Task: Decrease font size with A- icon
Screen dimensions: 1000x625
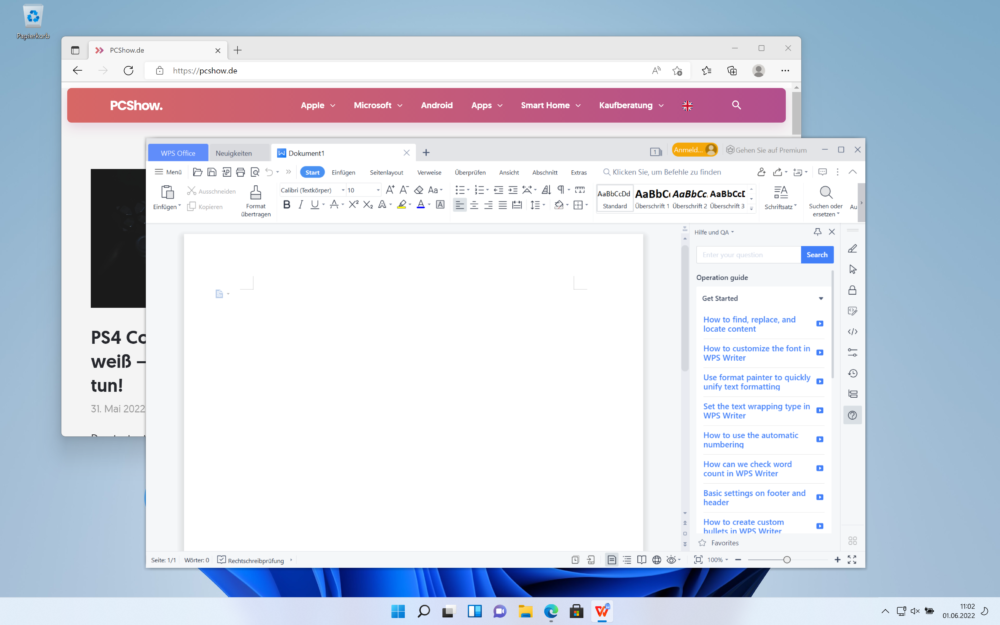Action: point(404,190)
